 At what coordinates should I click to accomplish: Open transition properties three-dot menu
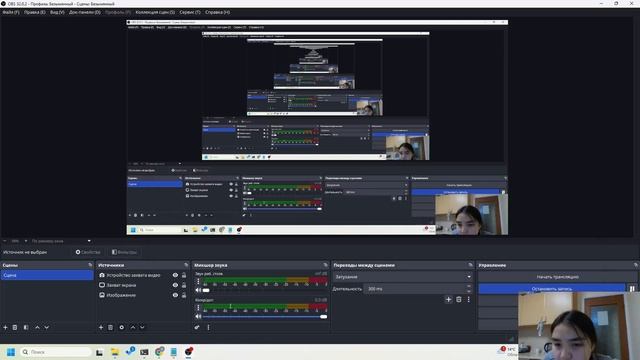point(469,300)
